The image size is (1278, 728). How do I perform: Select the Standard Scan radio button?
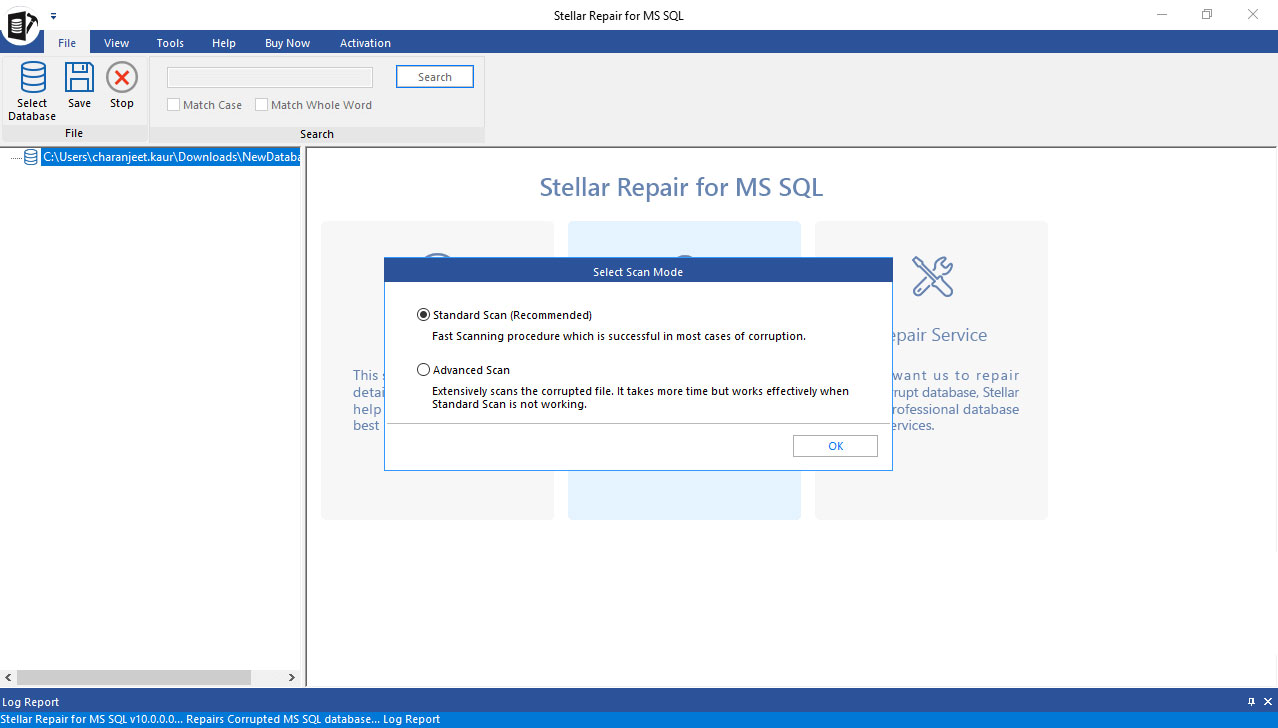(424, 315)
